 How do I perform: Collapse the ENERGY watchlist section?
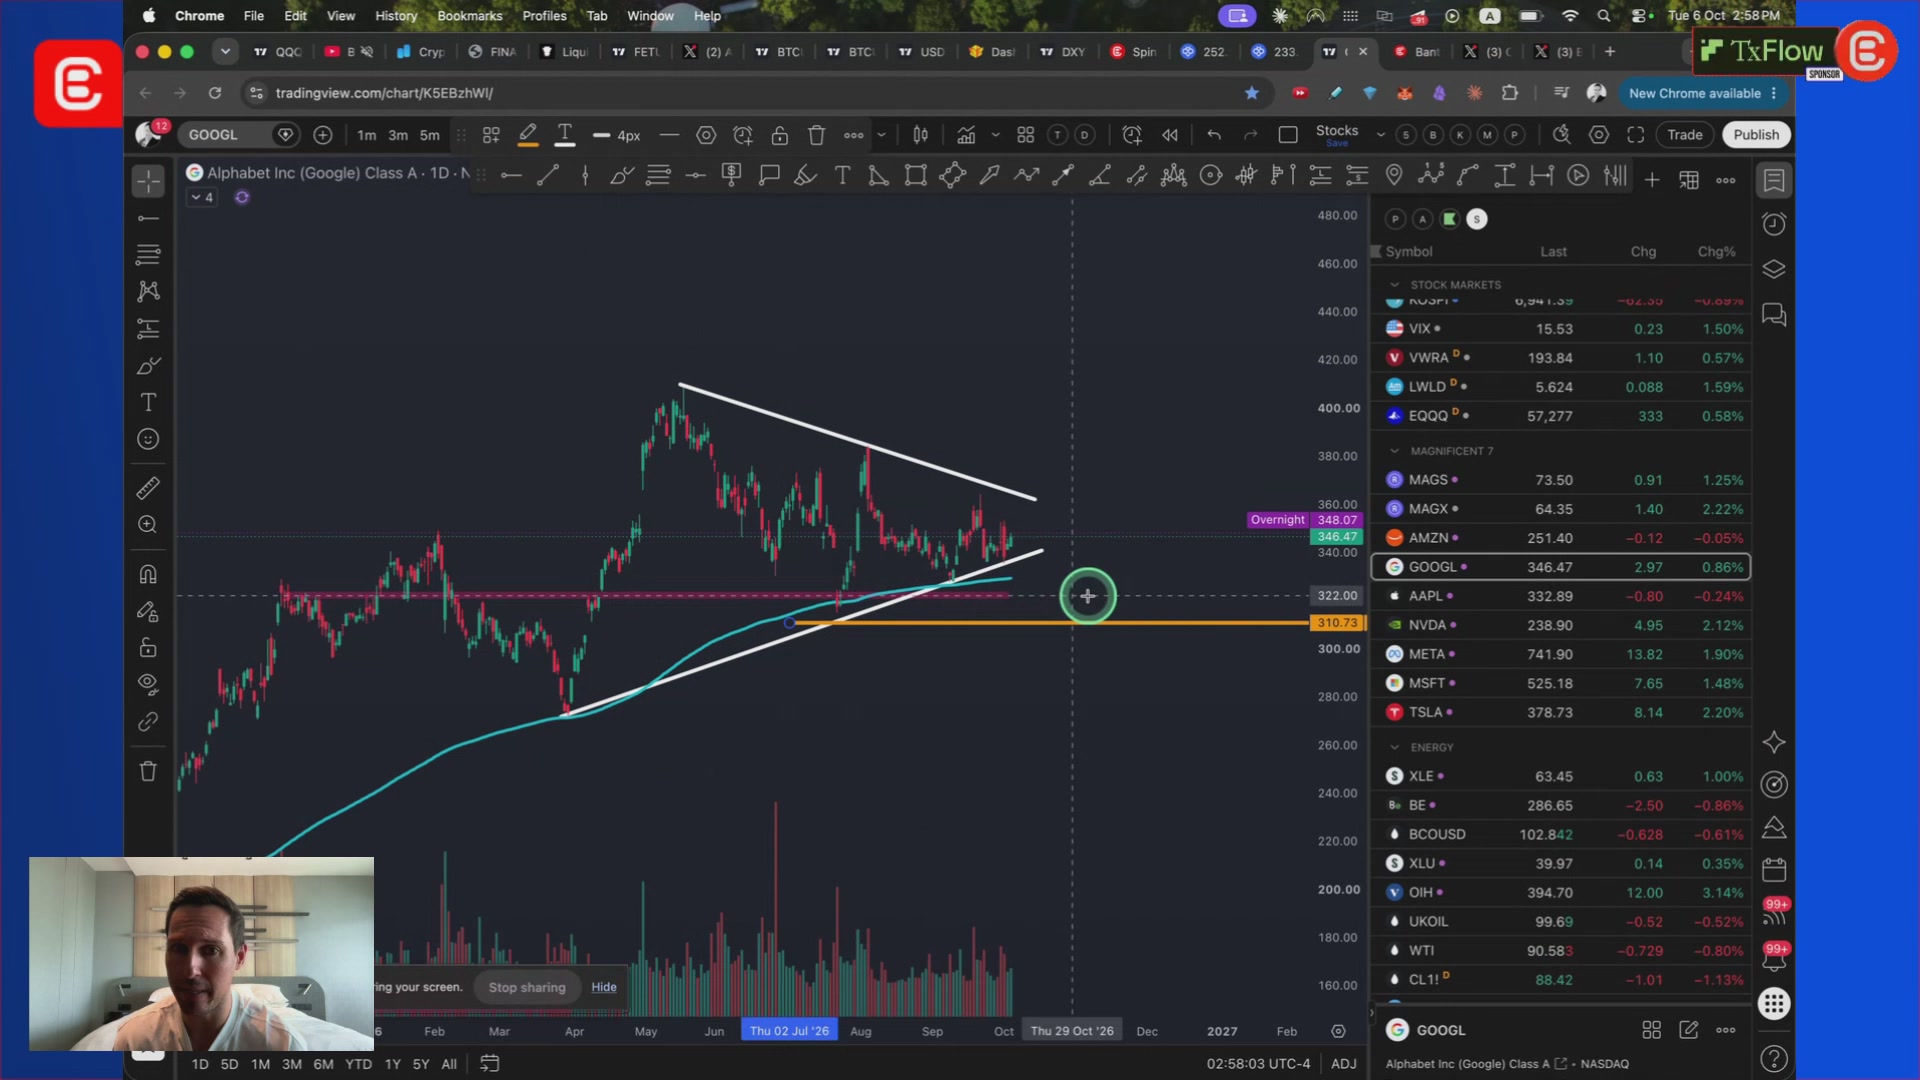(1395, 747)
